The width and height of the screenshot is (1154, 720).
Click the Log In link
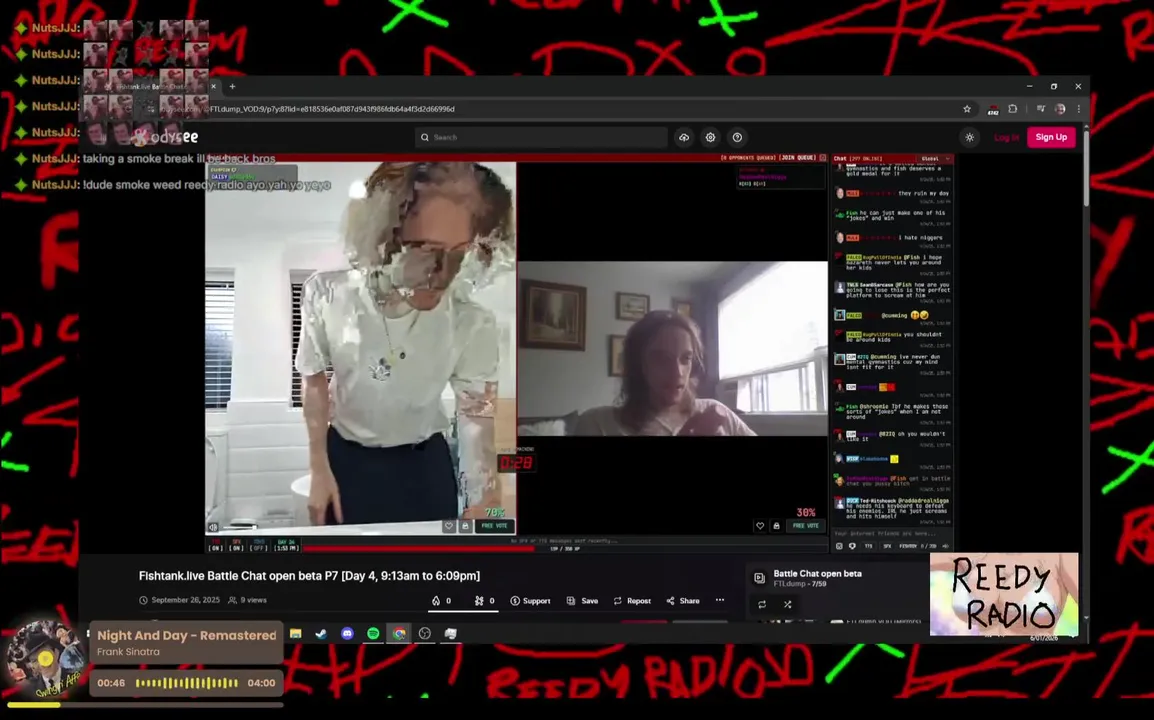tap(1006, 138)
